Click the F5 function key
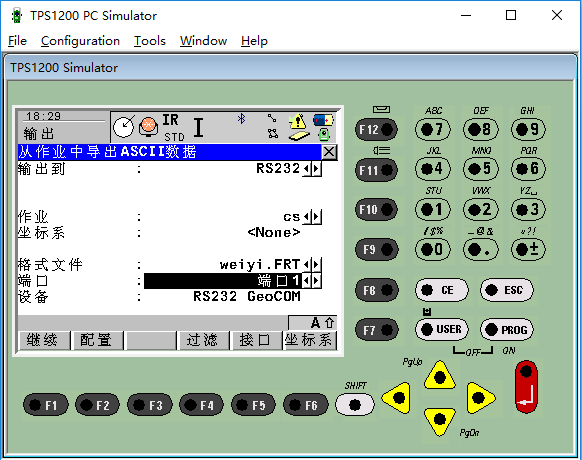582x460 pixels. pos(254,405)
